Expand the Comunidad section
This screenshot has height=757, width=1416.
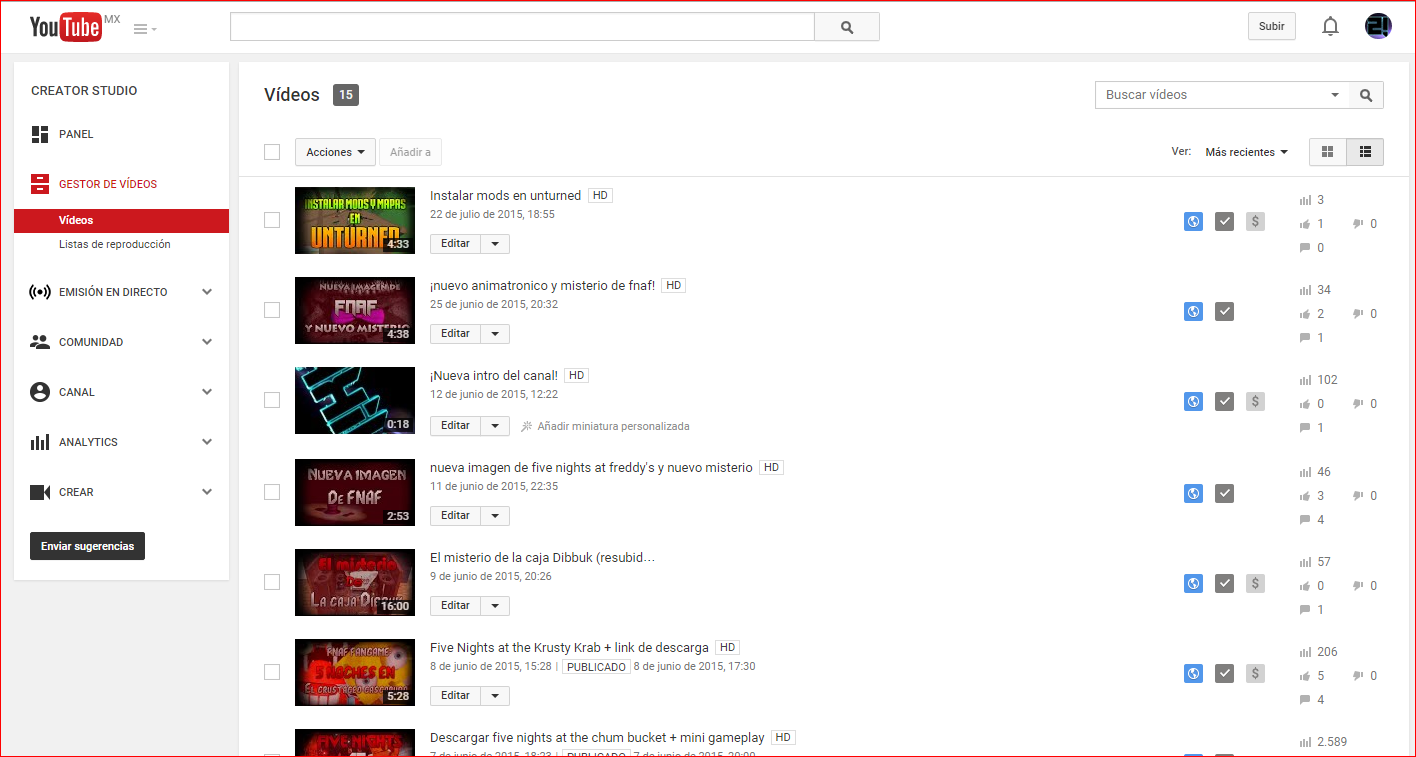(207, 342)
